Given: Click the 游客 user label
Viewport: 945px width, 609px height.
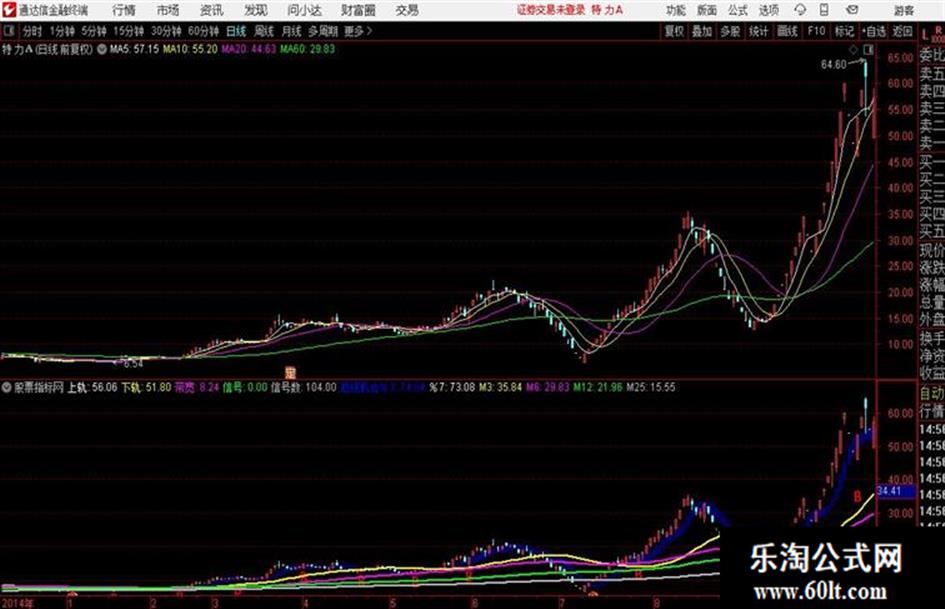Looking at the screenshot, I should pos(903,10).
